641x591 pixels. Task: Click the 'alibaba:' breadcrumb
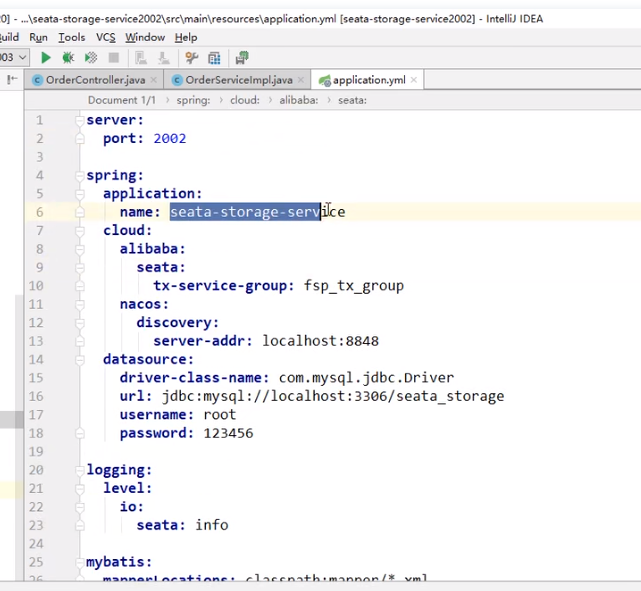[x=299, y=101]
